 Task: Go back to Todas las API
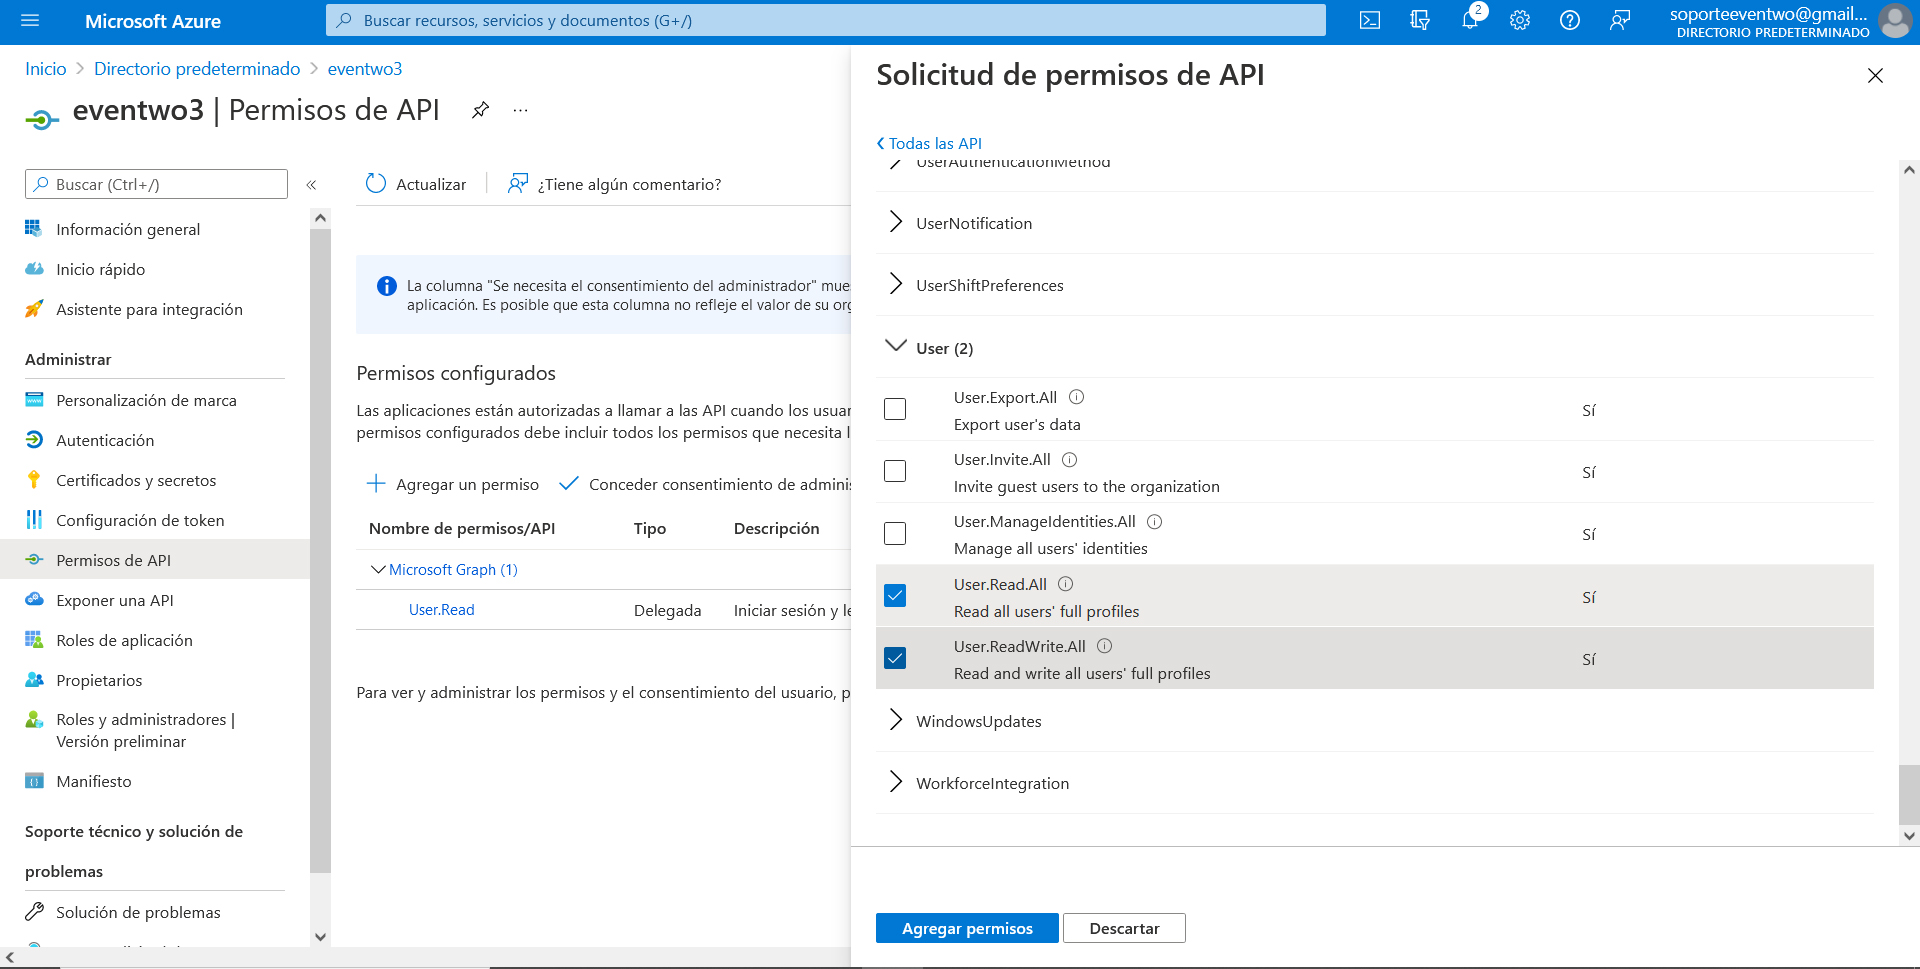[929, 143]
